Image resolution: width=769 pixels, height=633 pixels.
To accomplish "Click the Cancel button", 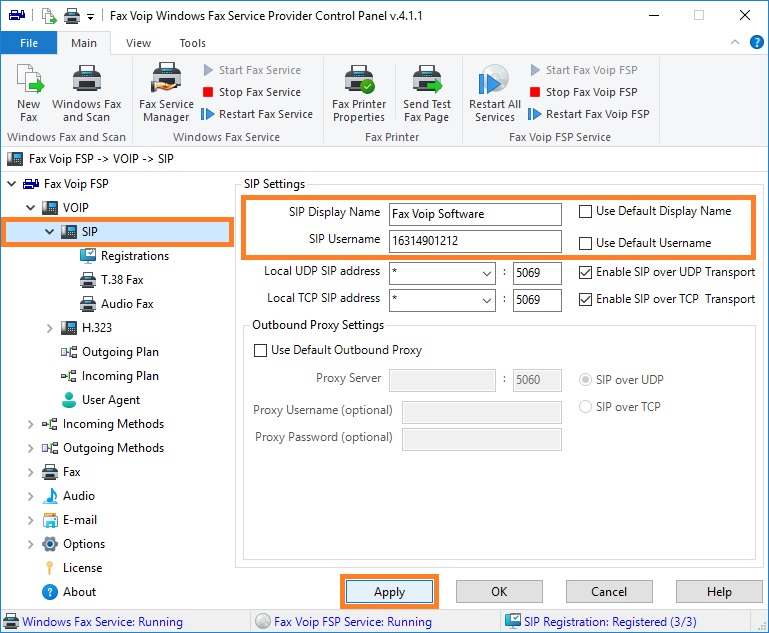I will pyautogui.click(x=609, y=592).
